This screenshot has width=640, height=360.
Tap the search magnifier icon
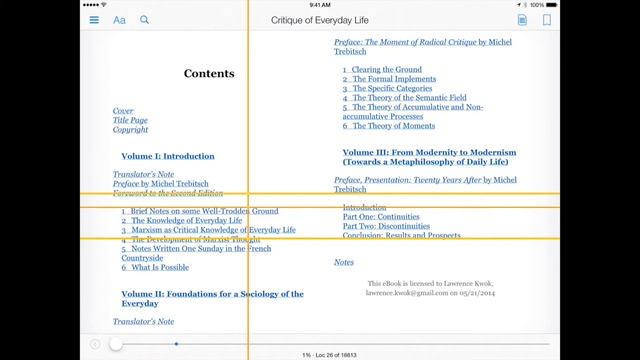[x=144, y=20]
